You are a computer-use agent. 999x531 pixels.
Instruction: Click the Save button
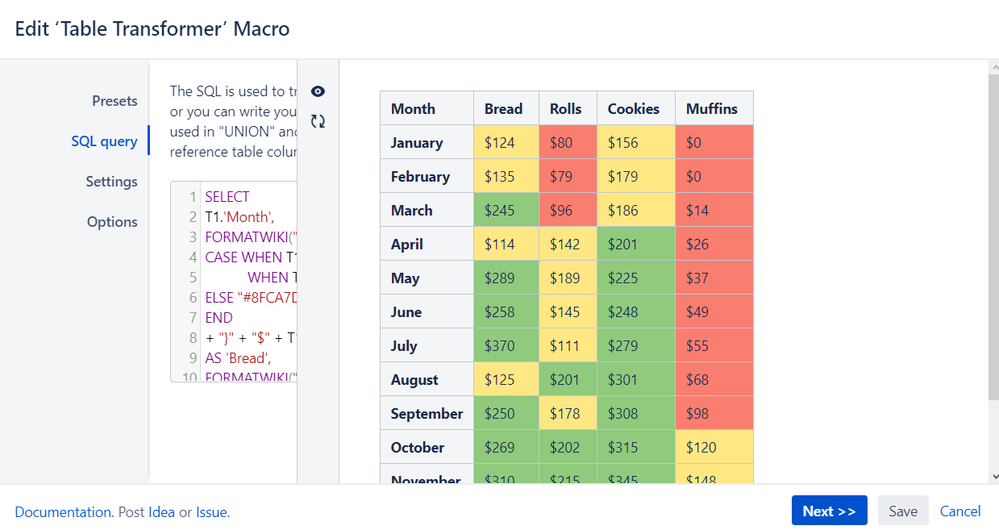(x=902, y=511)
